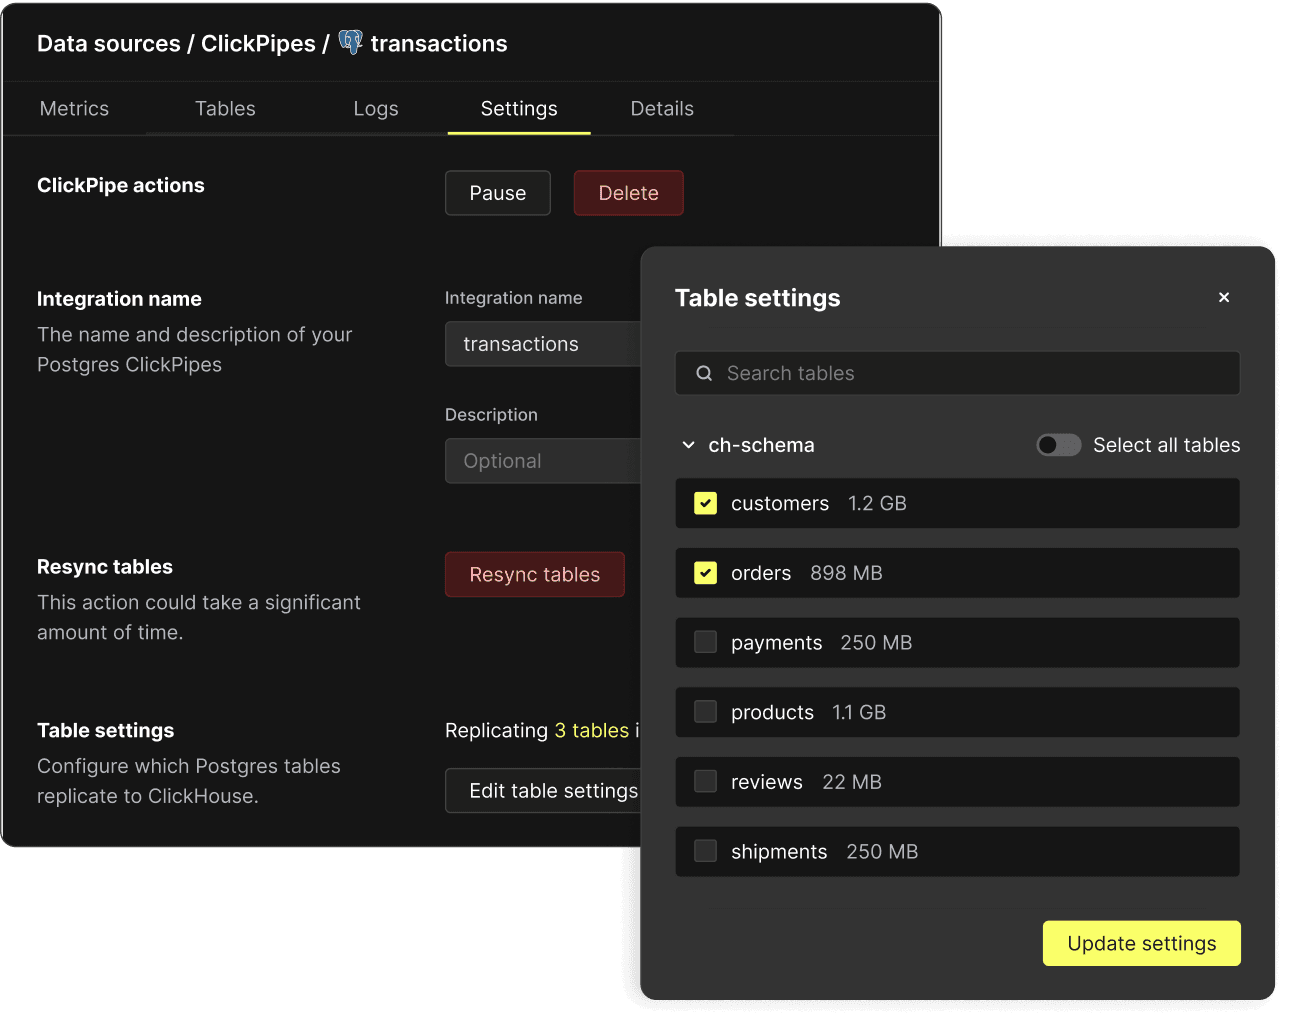1298x1029 pixels.
Task: Check the payments table checkbox
Action: coord(706,642)
